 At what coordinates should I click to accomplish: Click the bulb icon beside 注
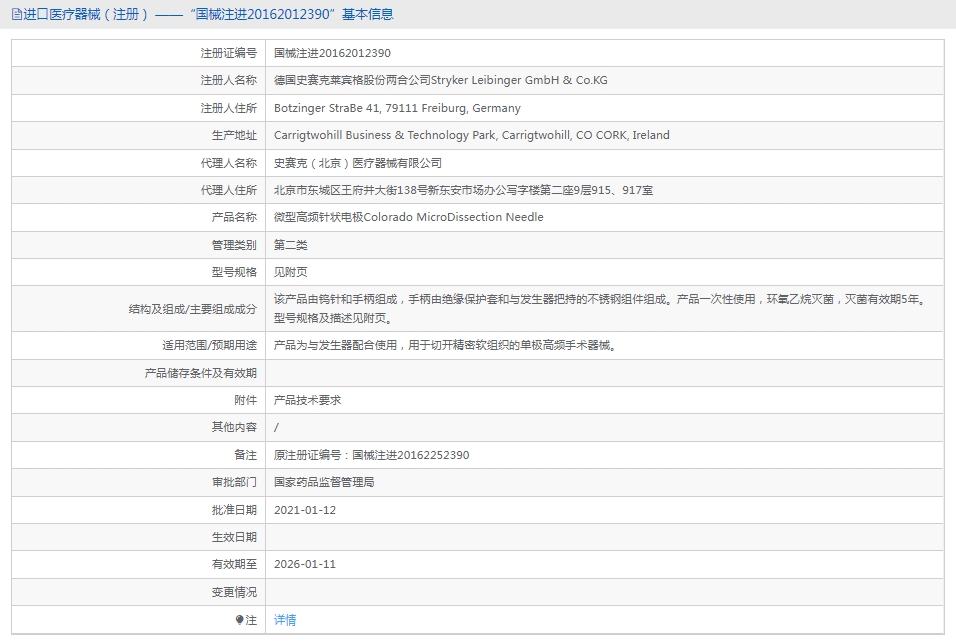pos(240,620)
